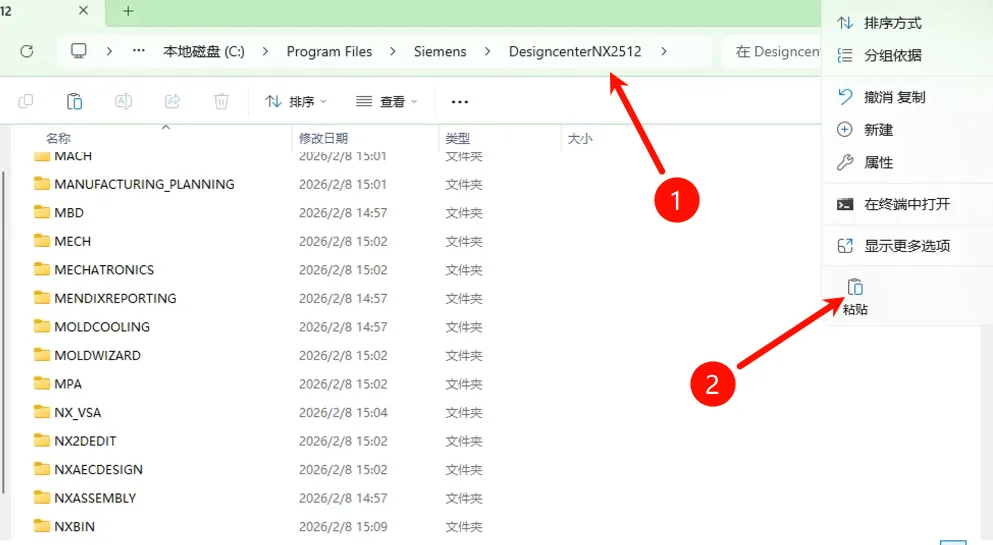Screen dimensions: 993x545
Task: Select the MBD folder icon
Action: [42, 212]
